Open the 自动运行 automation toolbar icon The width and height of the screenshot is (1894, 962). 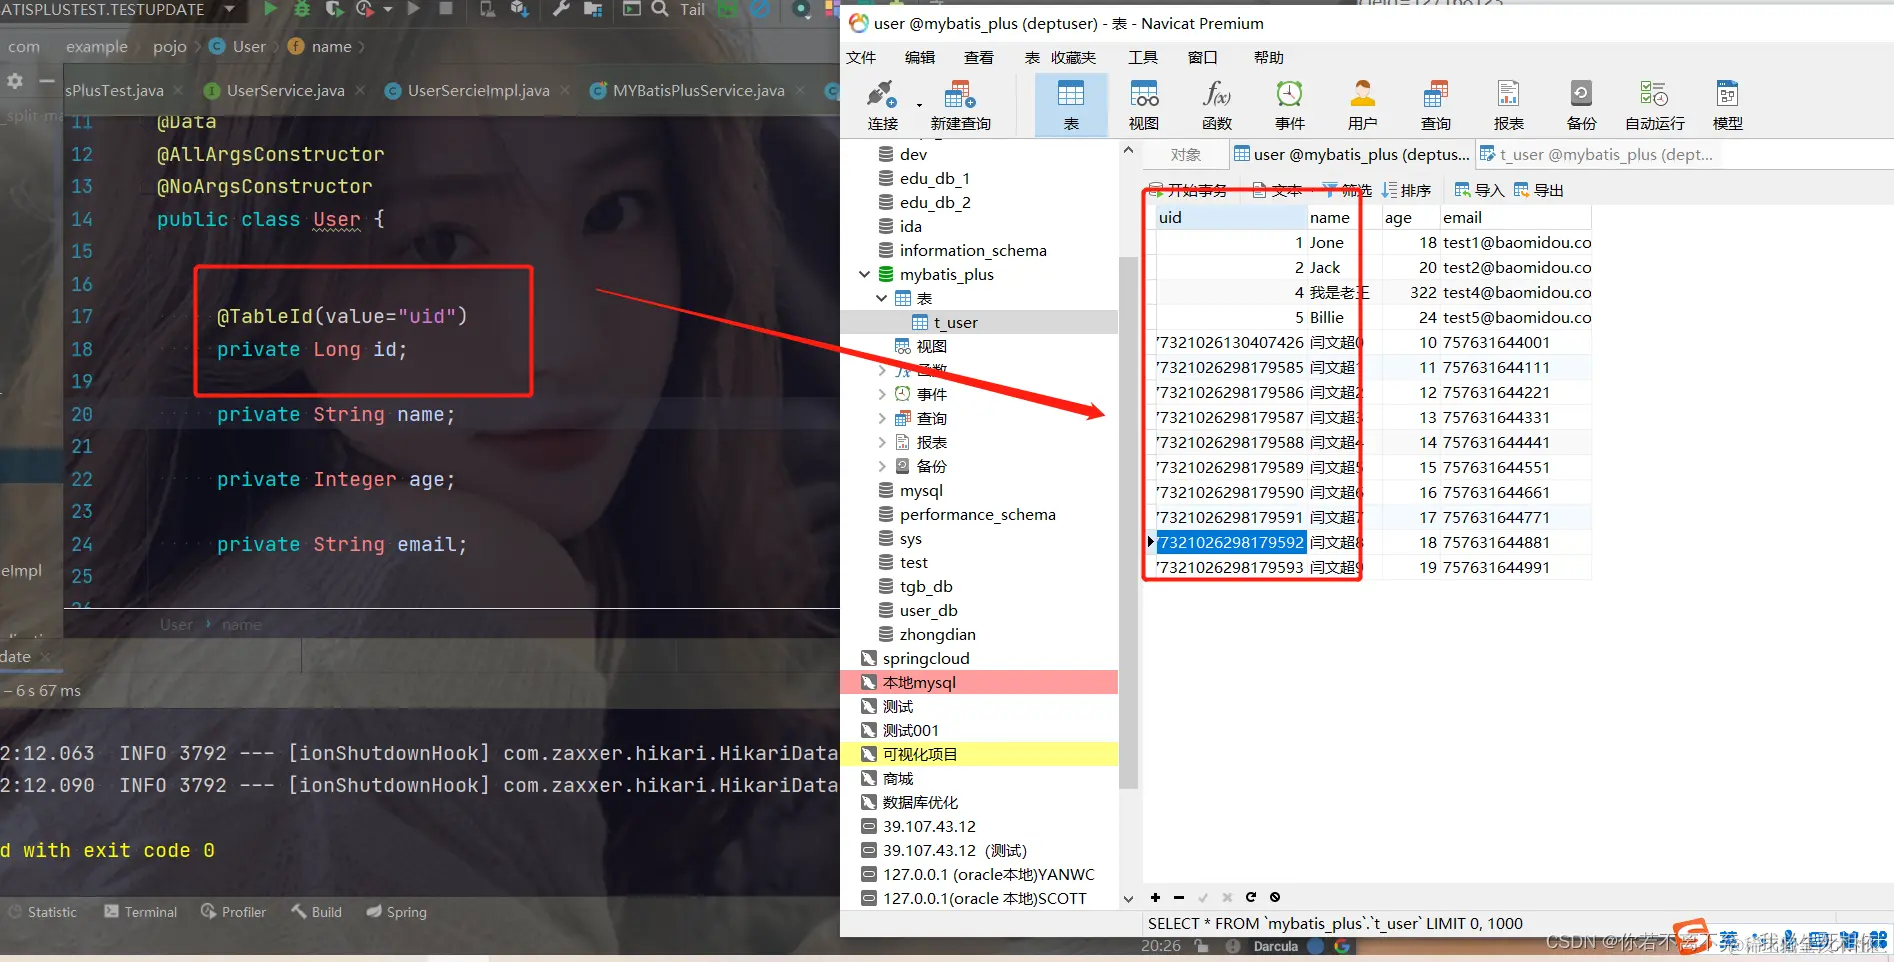1655,105
